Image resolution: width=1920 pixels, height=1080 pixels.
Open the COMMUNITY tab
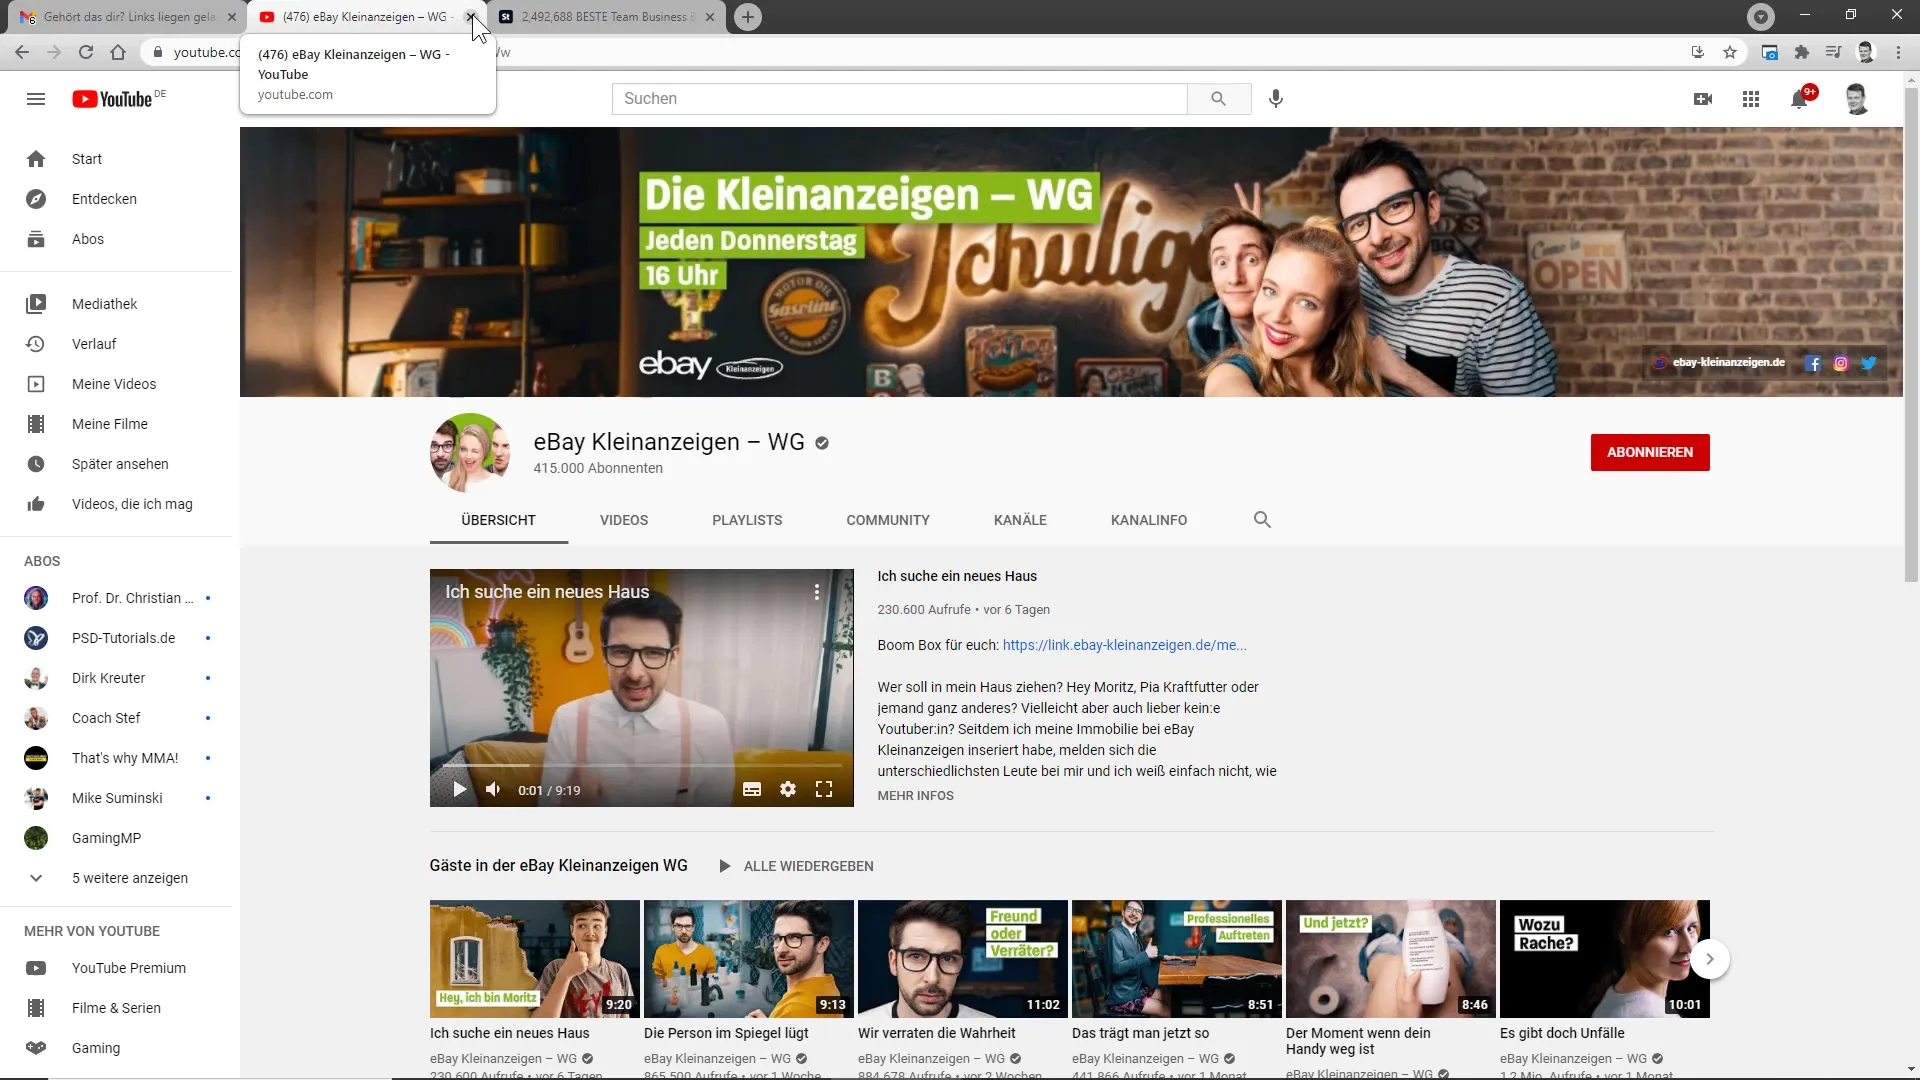(x=888, y=520)
